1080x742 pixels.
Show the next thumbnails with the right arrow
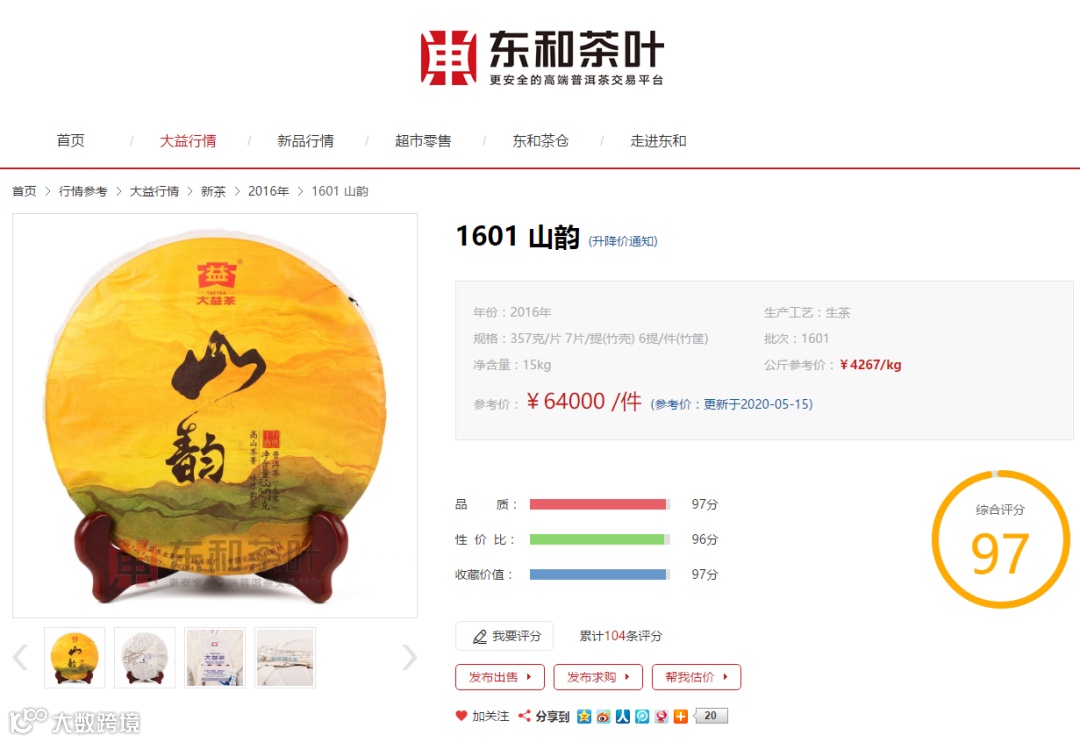tap(409, 657)
